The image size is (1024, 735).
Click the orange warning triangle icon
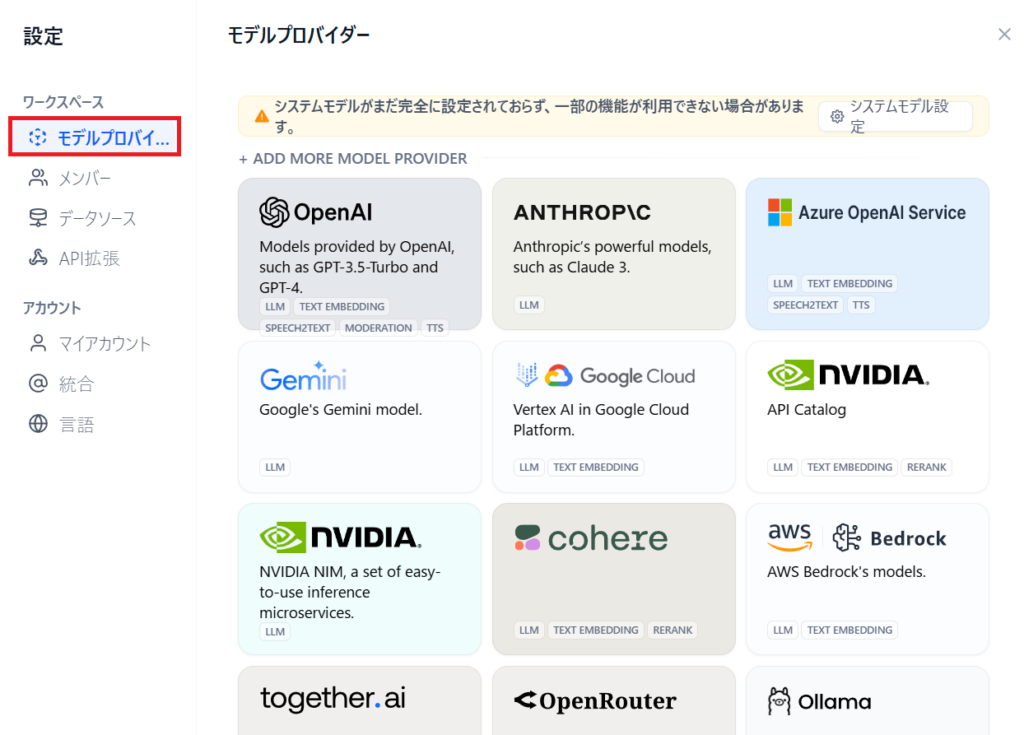pyautogui.click(x=261, y=116)
